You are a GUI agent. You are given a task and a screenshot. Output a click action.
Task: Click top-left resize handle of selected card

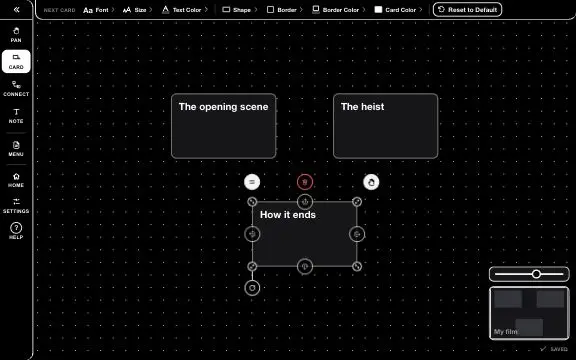[252, 202]
